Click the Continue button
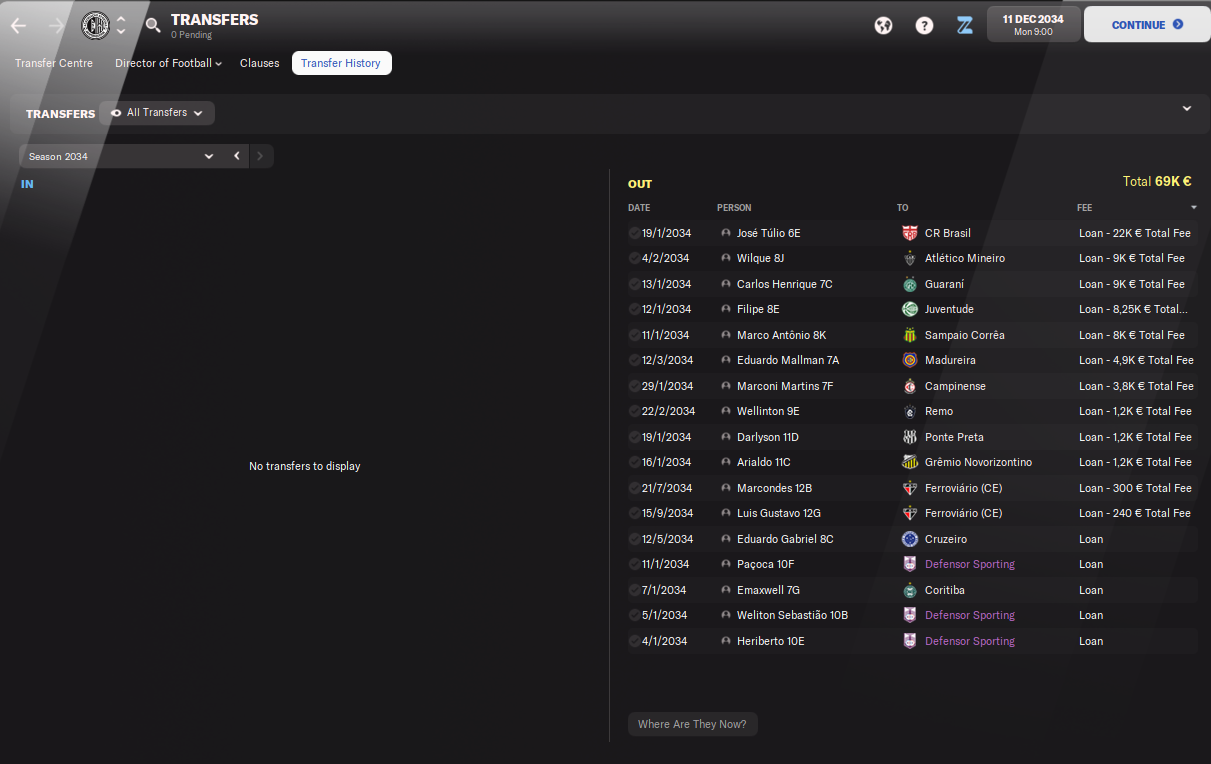 pos(1147,24)
